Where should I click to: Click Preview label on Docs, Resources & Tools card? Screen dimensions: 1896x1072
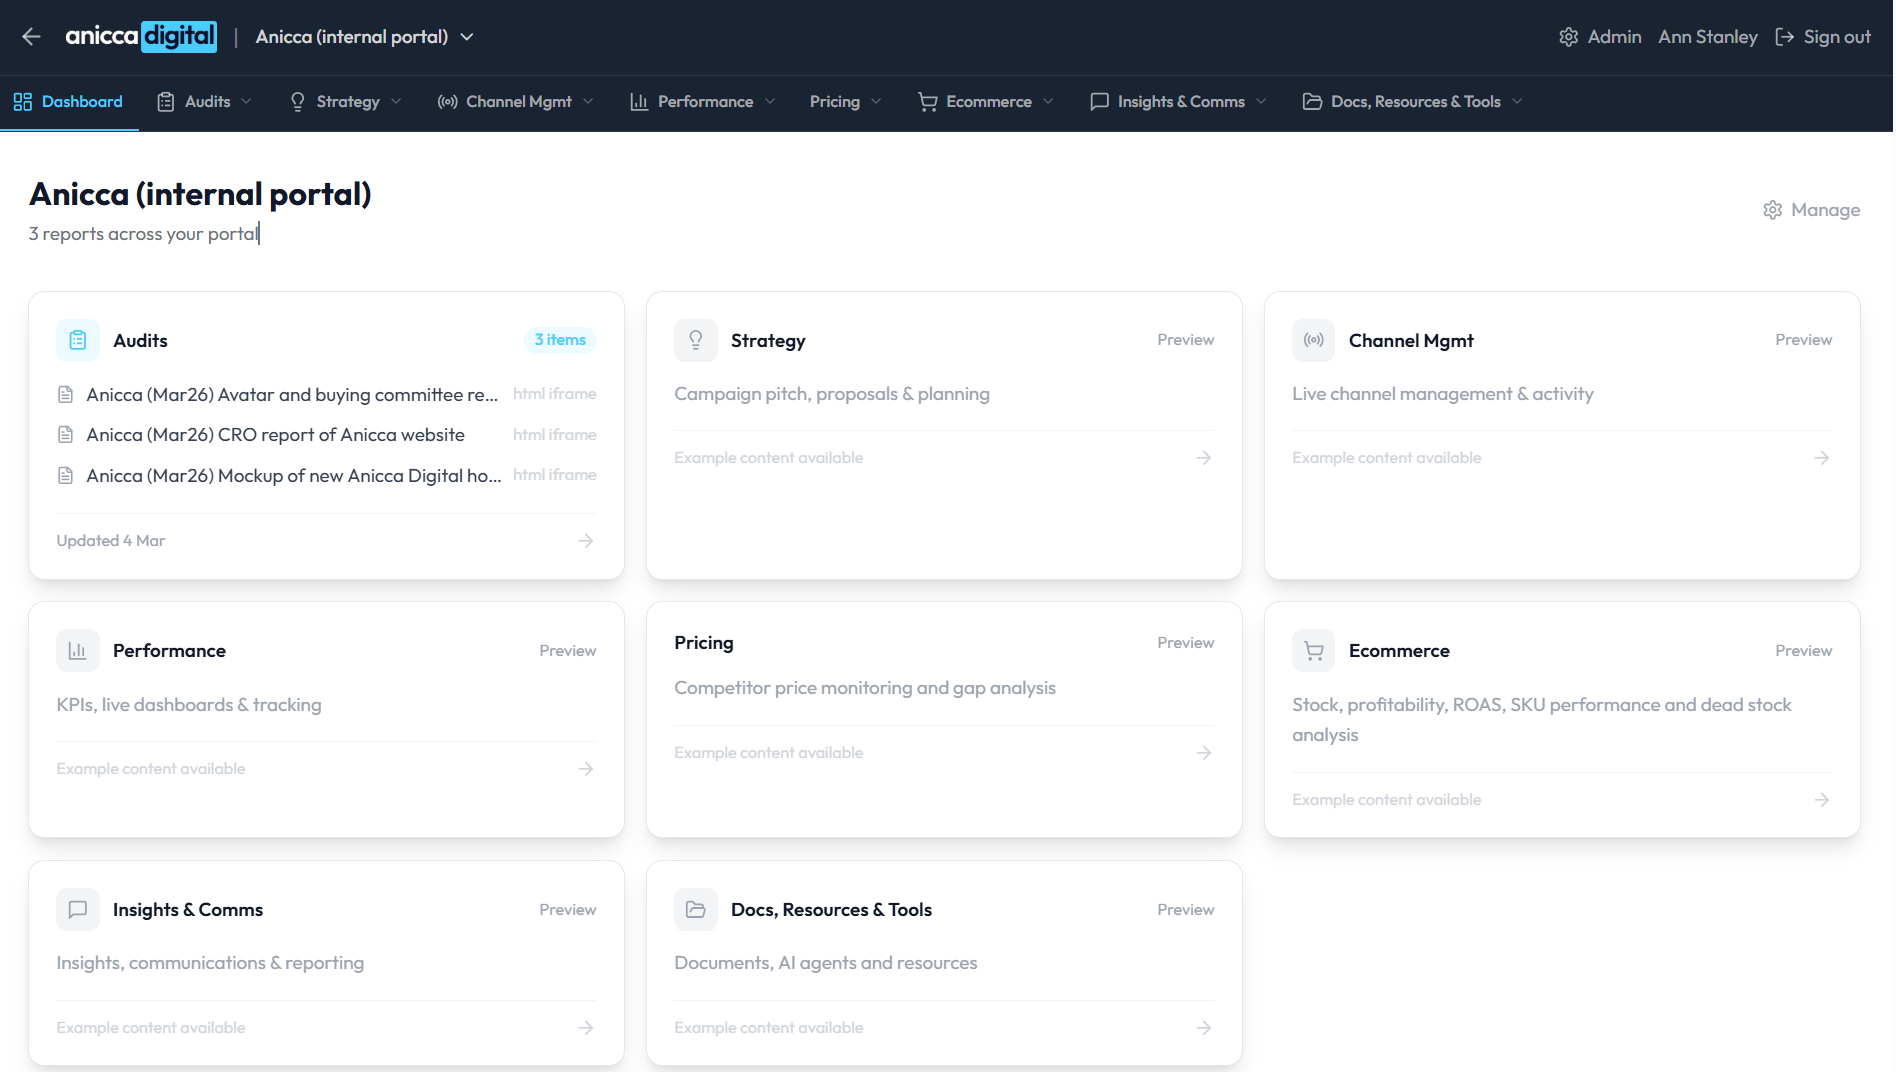(1185, 910)
